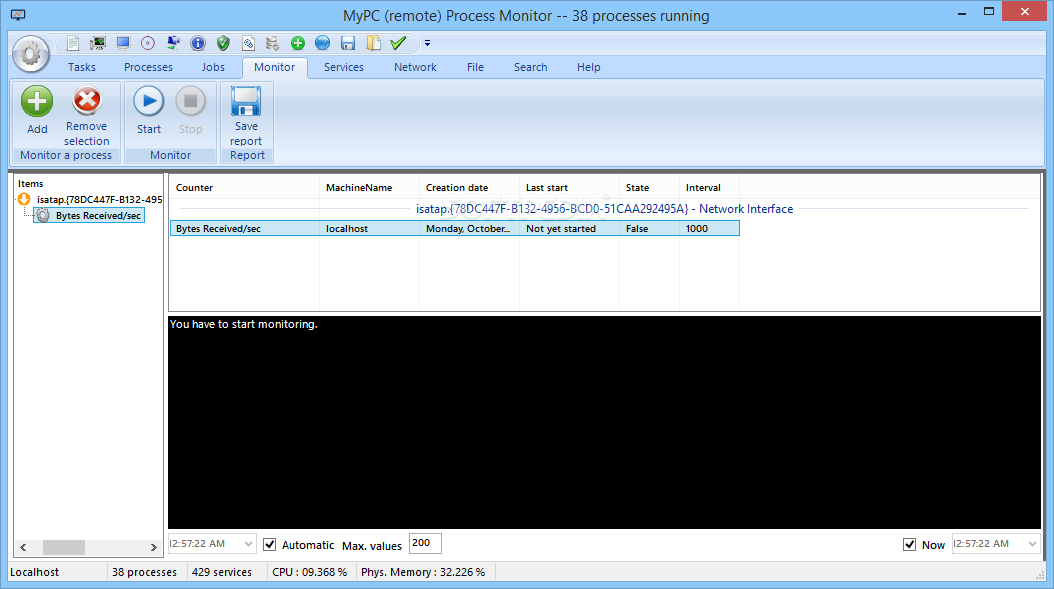Toggle the Now checkbox

click(909, 545)
